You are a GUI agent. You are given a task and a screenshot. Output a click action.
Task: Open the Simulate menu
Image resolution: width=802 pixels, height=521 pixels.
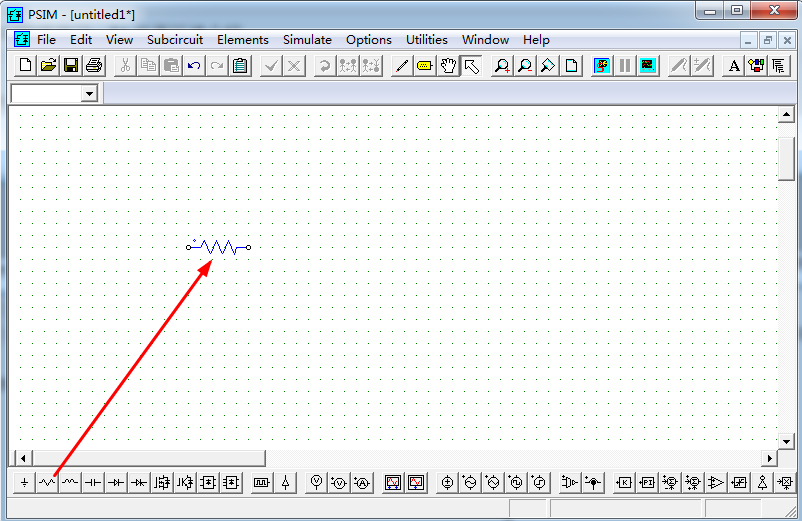(307, 40)
